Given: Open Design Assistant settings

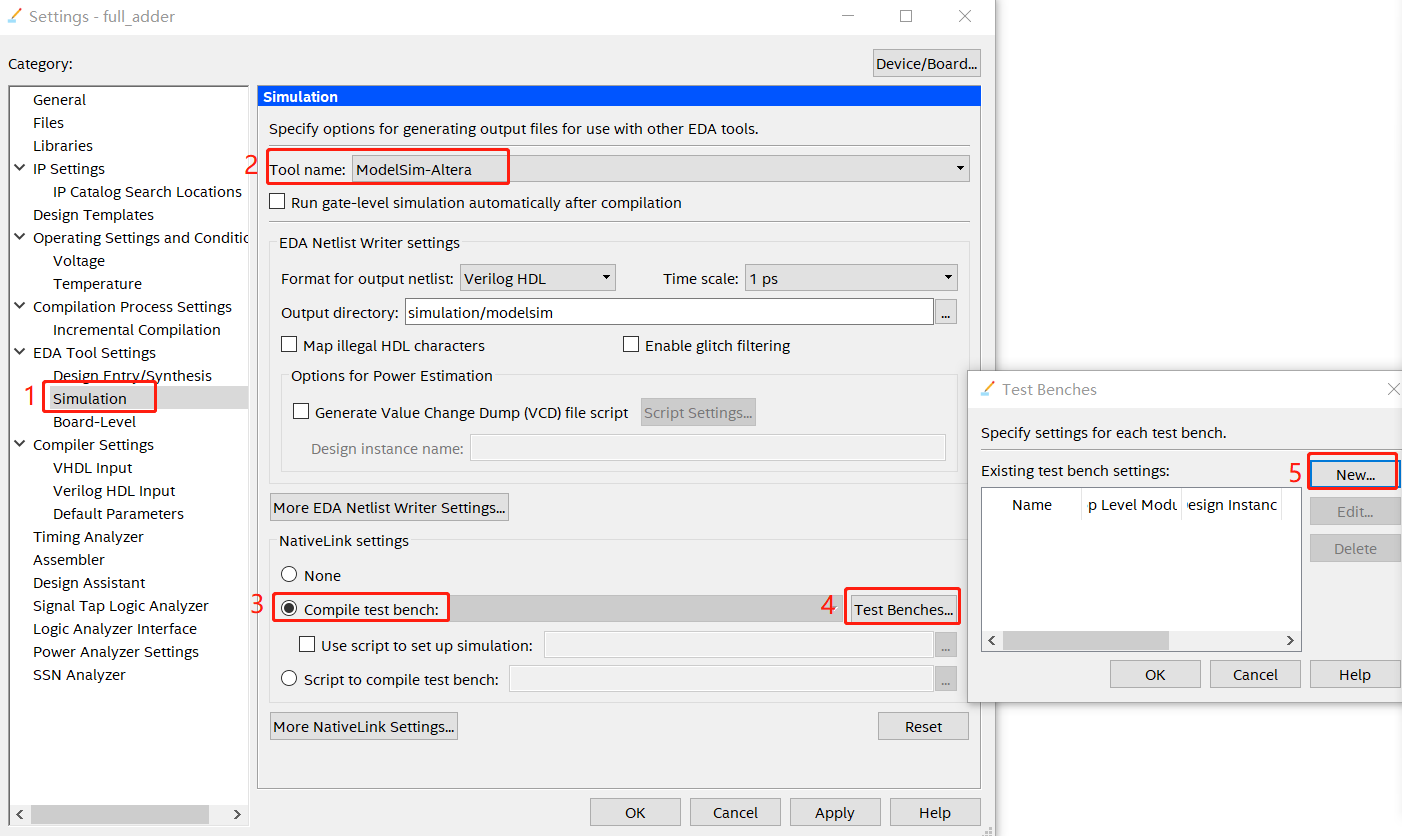Looking at the screenshot, I should point(89,583).
